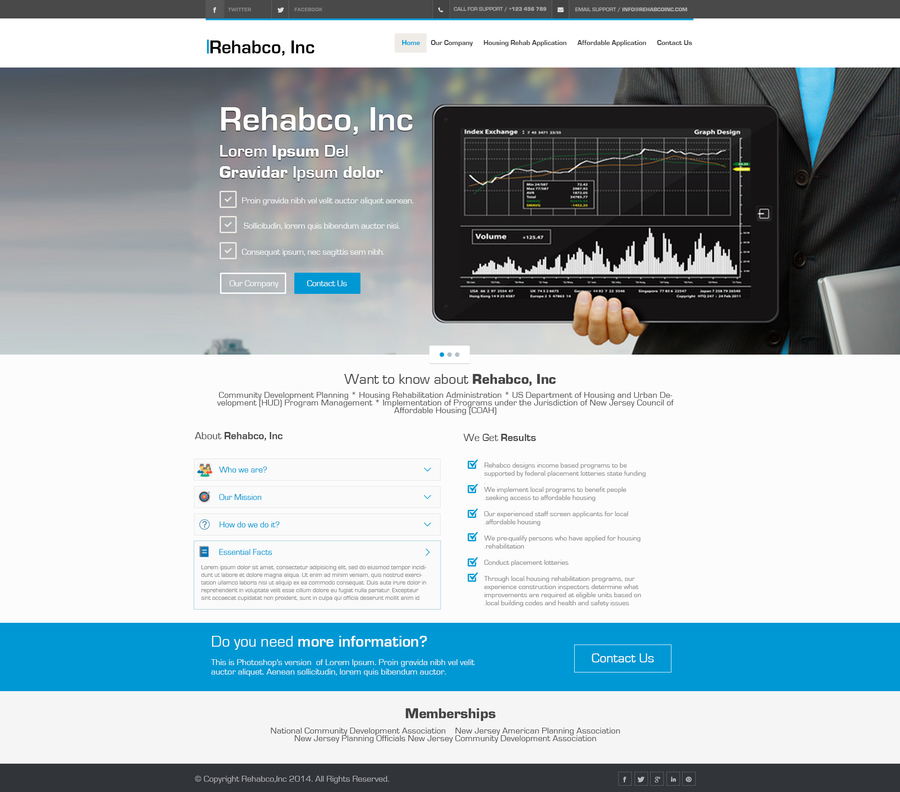Open the 'Our Company' button in the banner
The image size is (900, 792).
[253, 283]
